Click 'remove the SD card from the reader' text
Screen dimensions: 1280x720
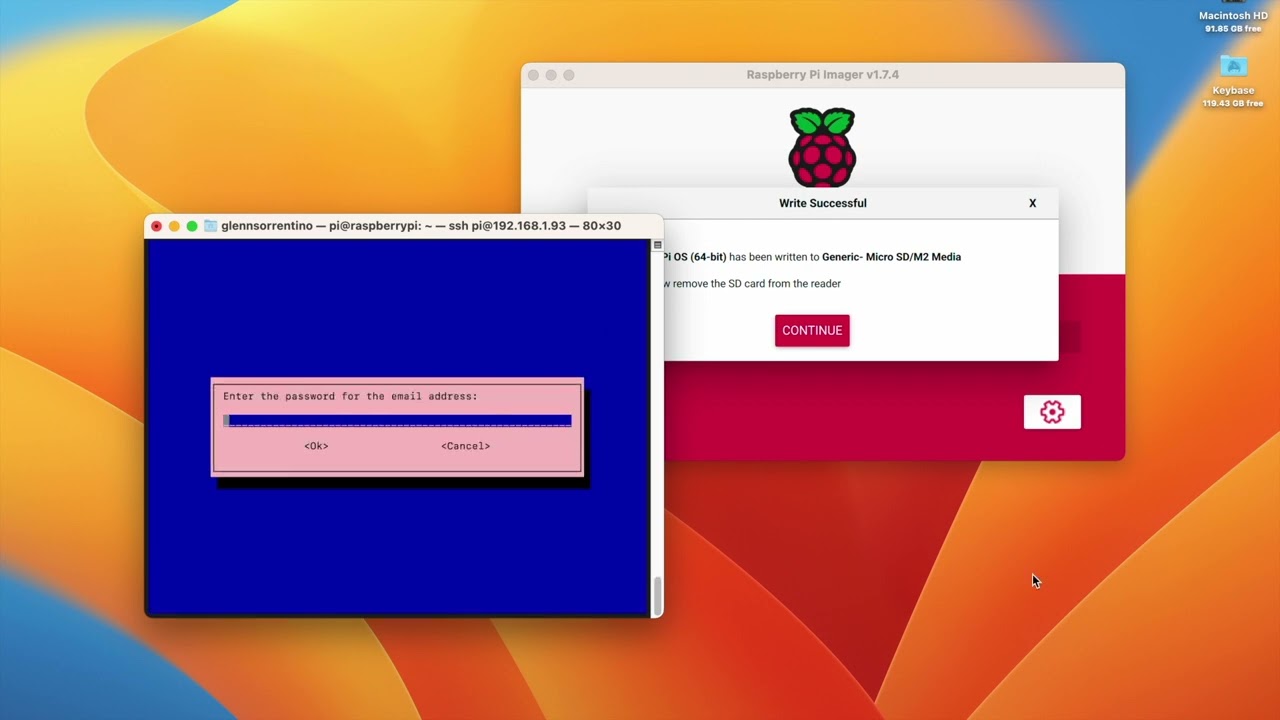[x=757, y=284]
